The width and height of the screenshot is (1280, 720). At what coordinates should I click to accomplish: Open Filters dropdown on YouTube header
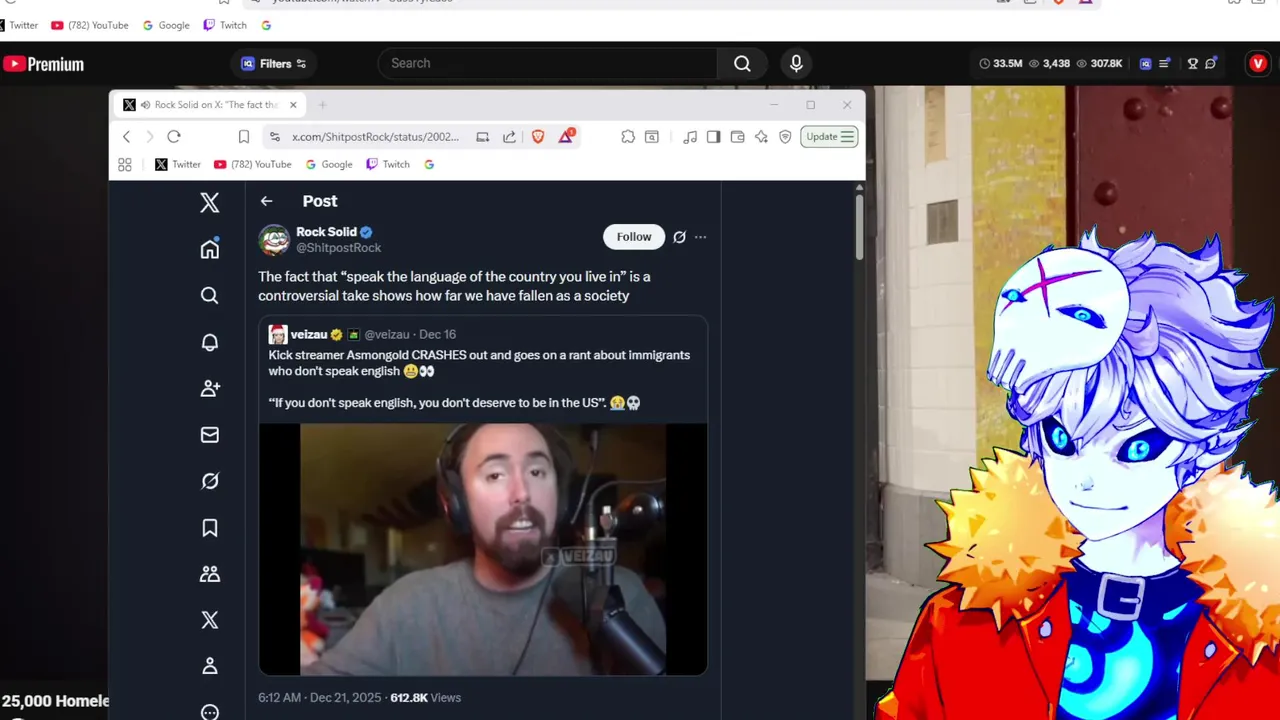point(273,64)
